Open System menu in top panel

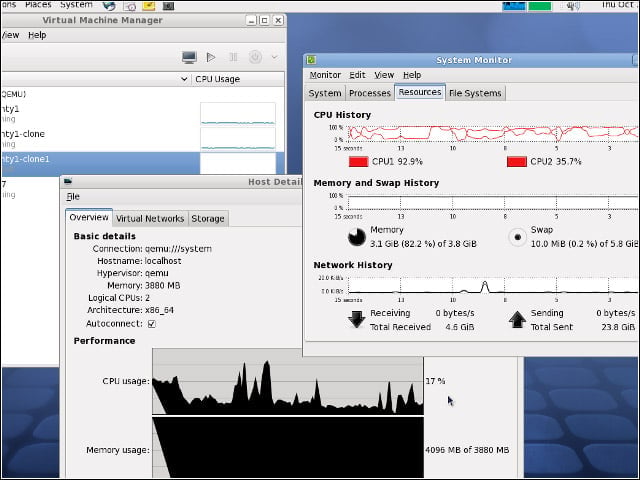point(76,5)
